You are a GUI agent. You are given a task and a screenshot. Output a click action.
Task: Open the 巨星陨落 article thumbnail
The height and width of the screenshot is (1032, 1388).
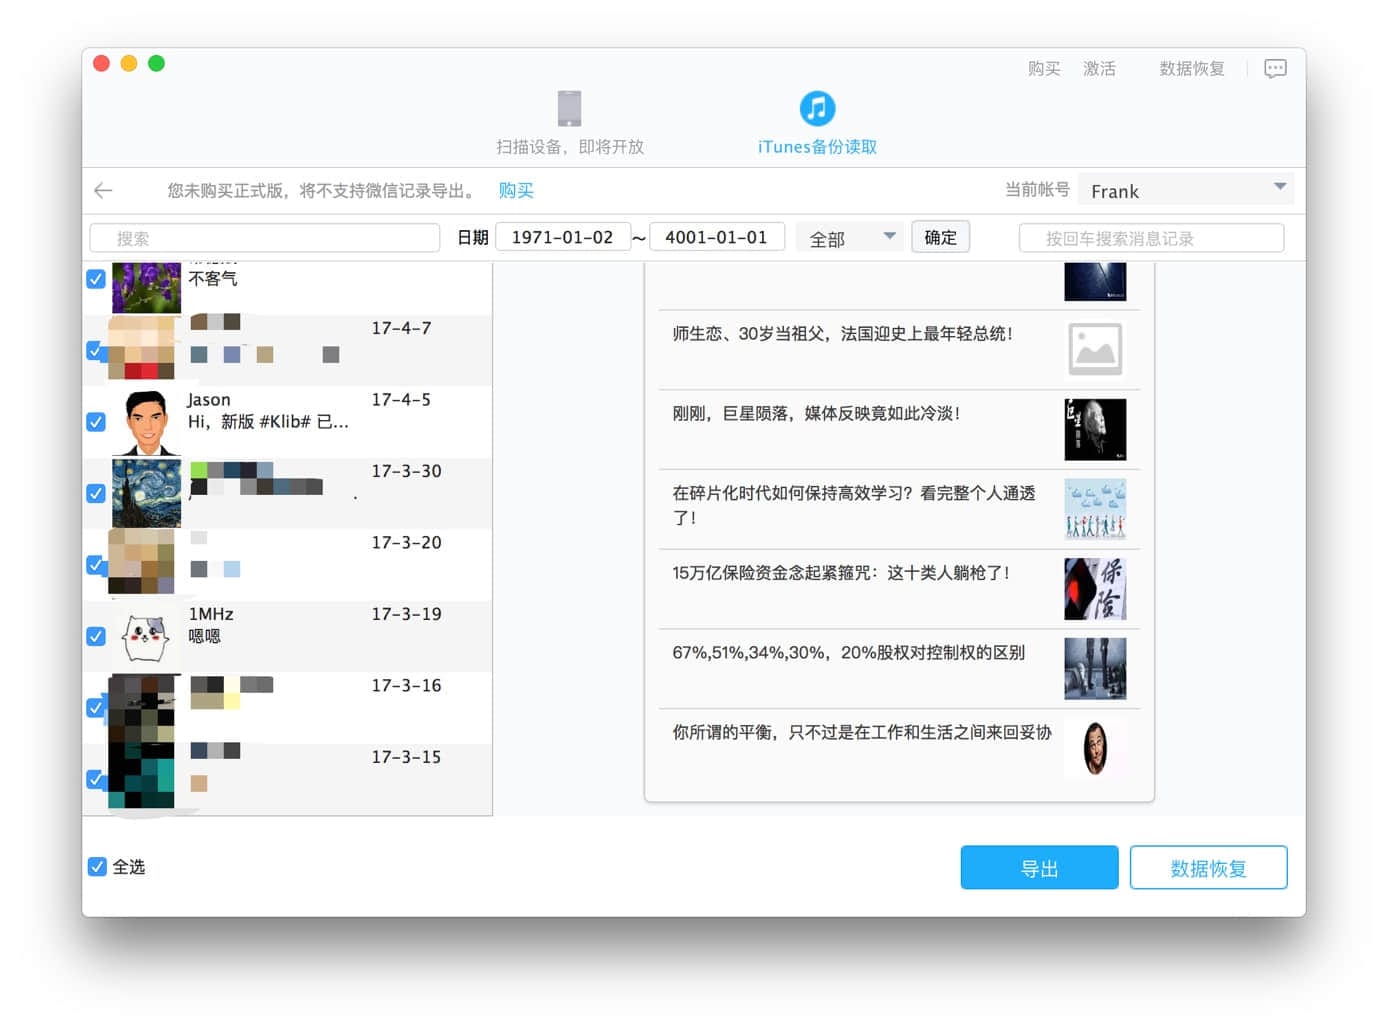point(1095,429)
